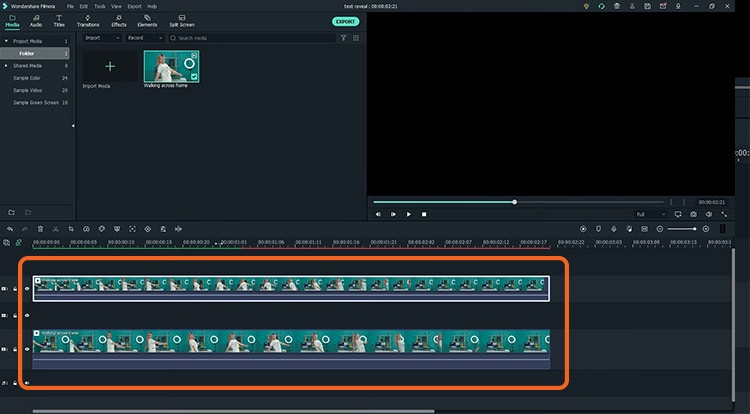Open the color correction palette icon
Image resolution: width=750 pixels, height=414 pixels.
[x=101, y=229]
